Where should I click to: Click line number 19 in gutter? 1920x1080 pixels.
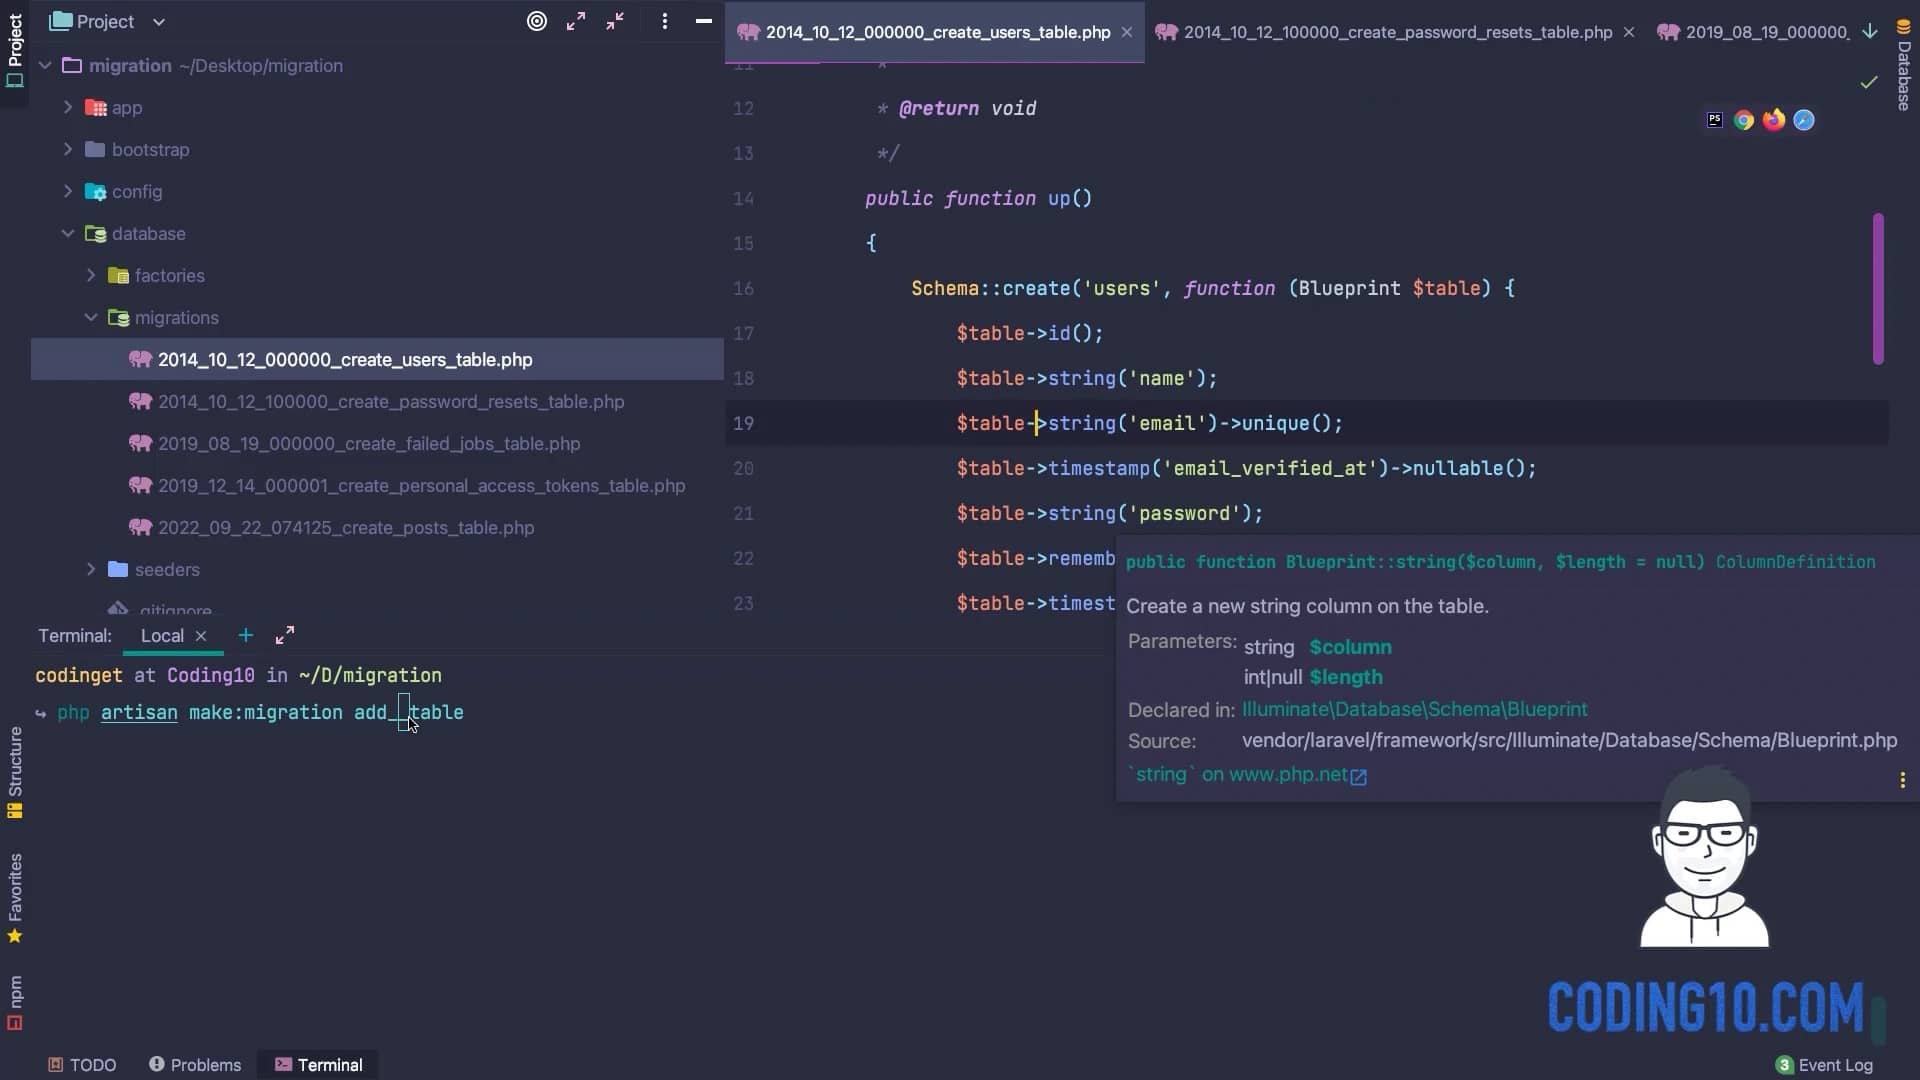click(x=743, y=423)
